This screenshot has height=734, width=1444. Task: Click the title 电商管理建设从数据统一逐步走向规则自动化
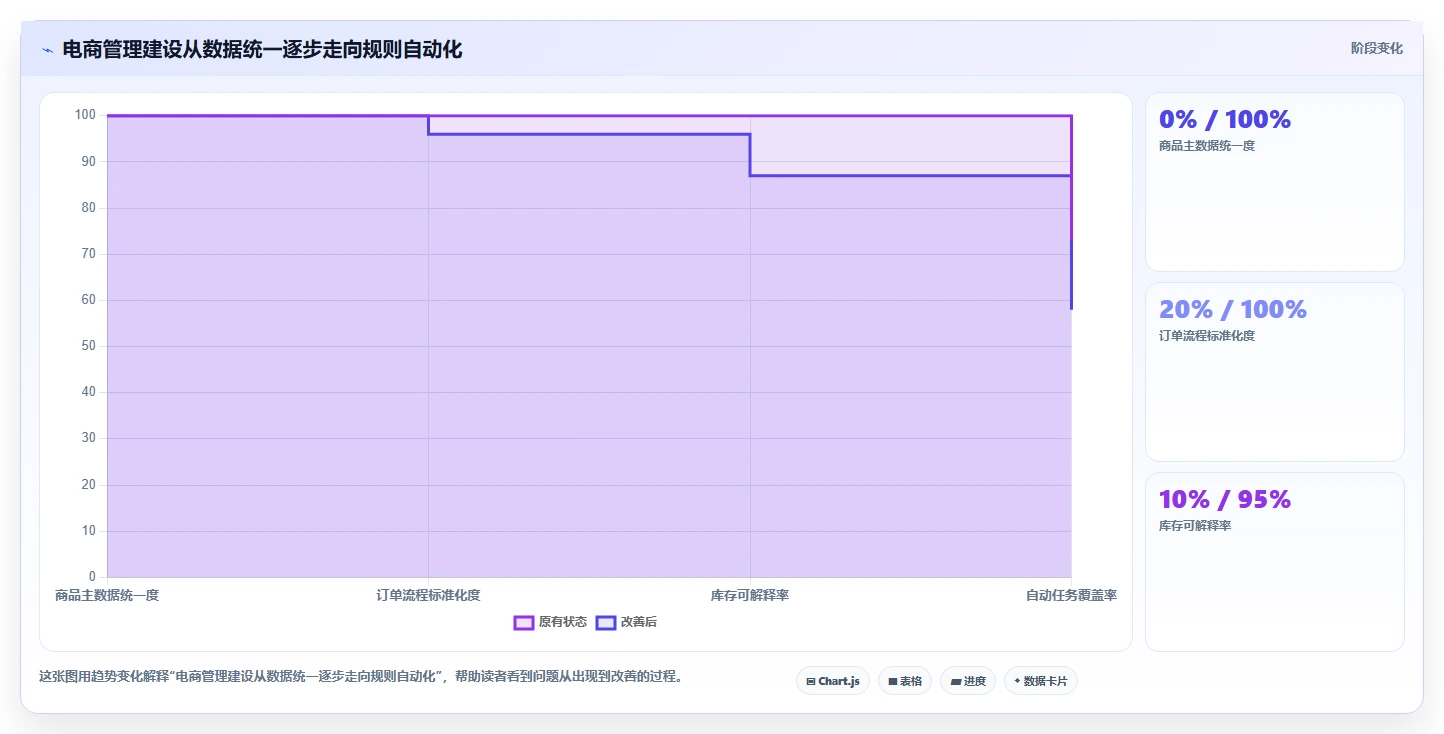click(x=262, y=49)
